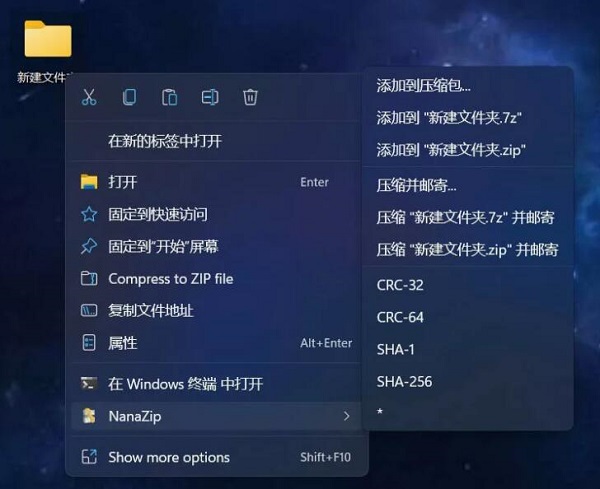Click the Paste clipboard icon

click(x=169, y=97)
